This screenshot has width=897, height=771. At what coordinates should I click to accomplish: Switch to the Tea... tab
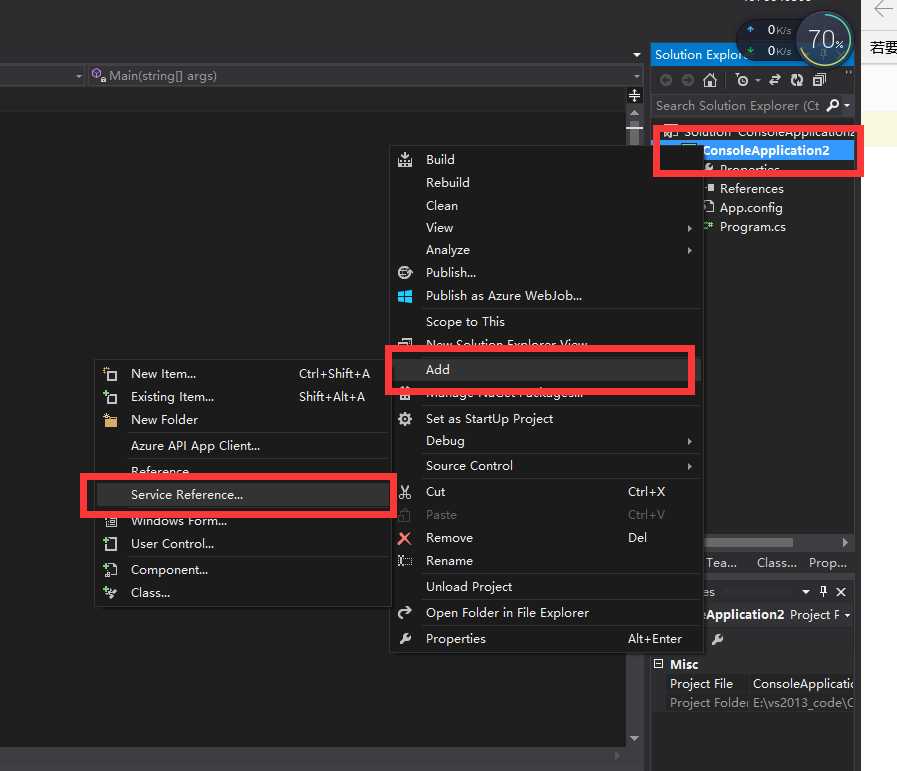click(x=721, y=563)
